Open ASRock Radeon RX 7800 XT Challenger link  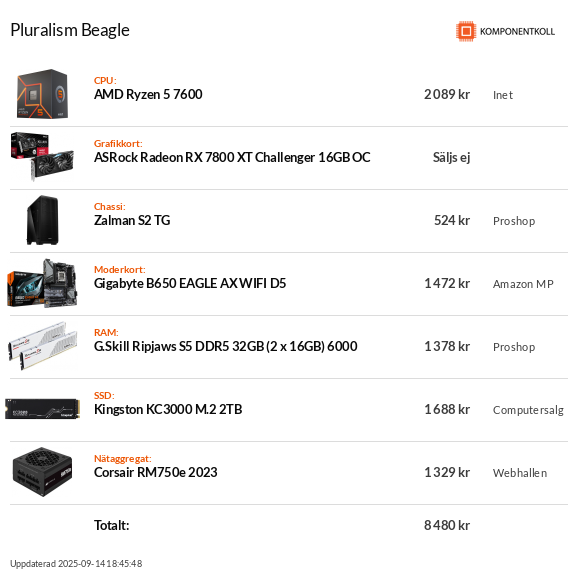232,157
